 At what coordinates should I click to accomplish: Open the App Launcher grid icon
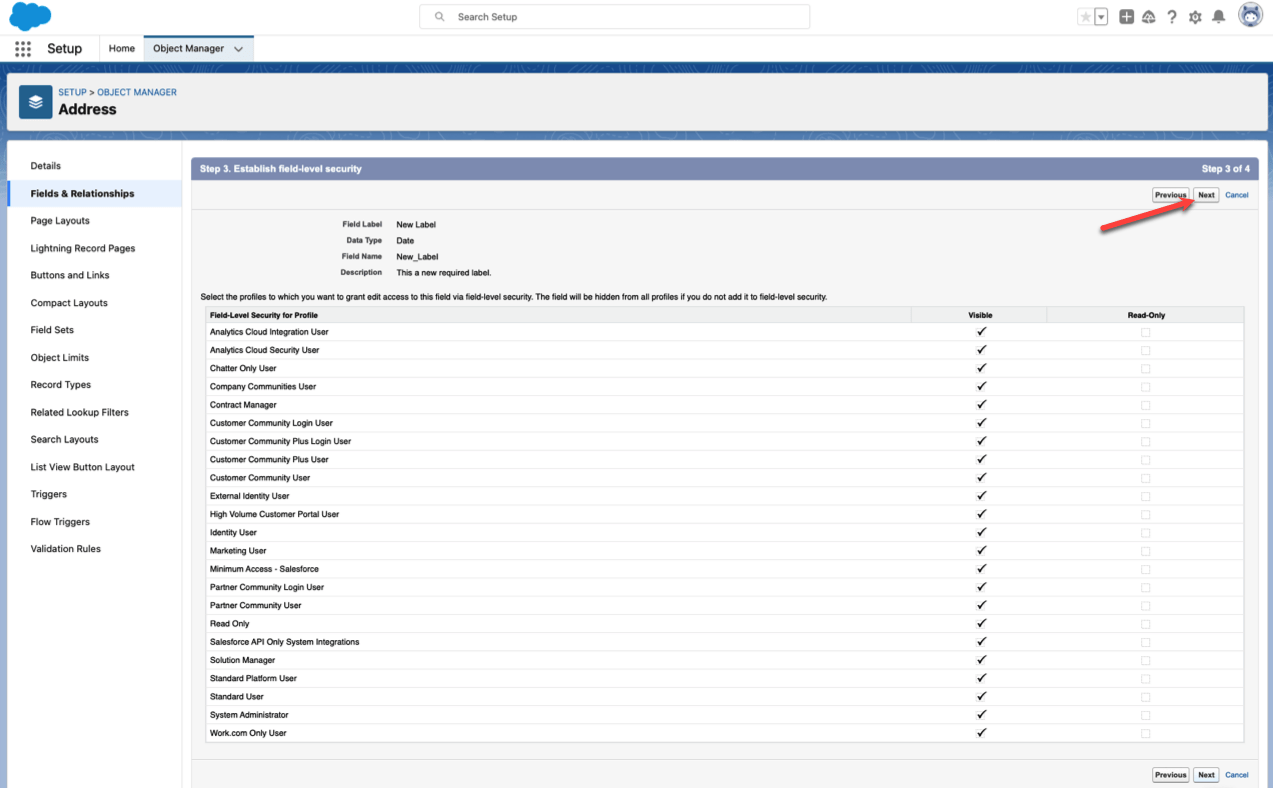click(23, 49)
